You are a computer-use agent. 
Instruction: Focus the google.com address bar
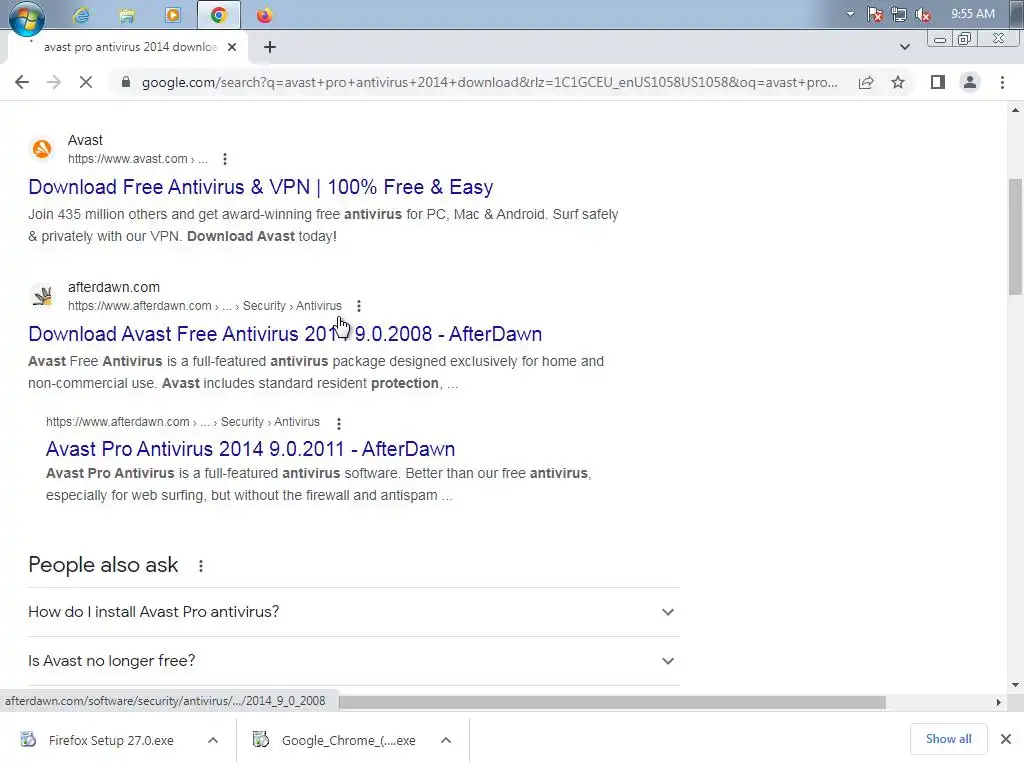click(489, 82)
